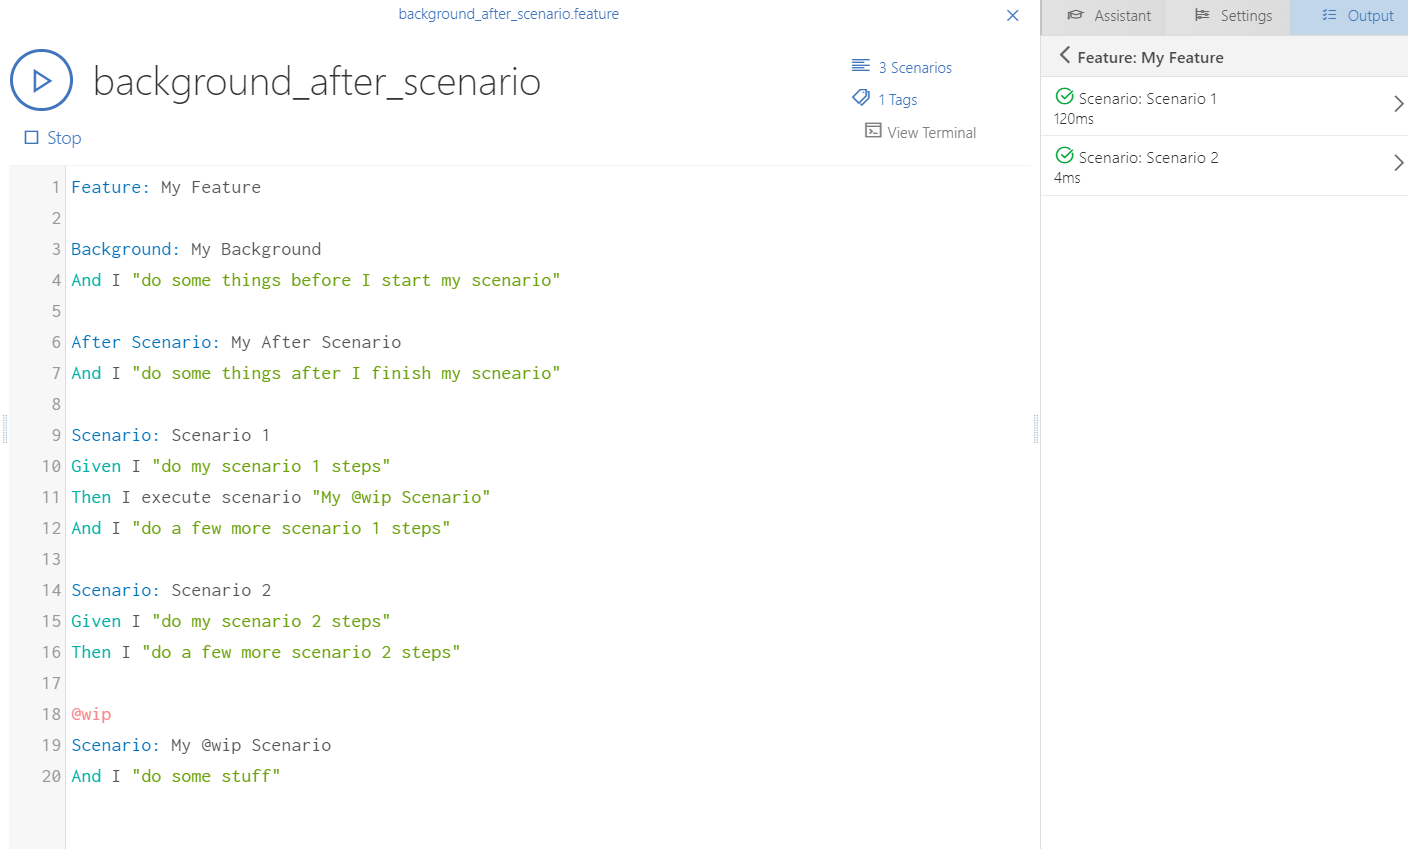Select the background_after_scenario.feature file tab
Viewport: 1408px width, 849px height.
click(508, 14)
